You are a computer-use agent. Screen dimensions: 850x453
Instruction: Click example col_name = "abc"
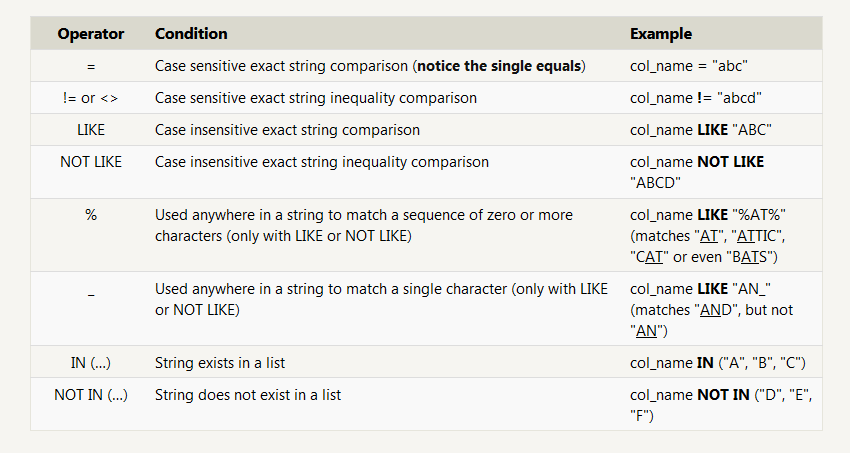[x=688, y=66]
